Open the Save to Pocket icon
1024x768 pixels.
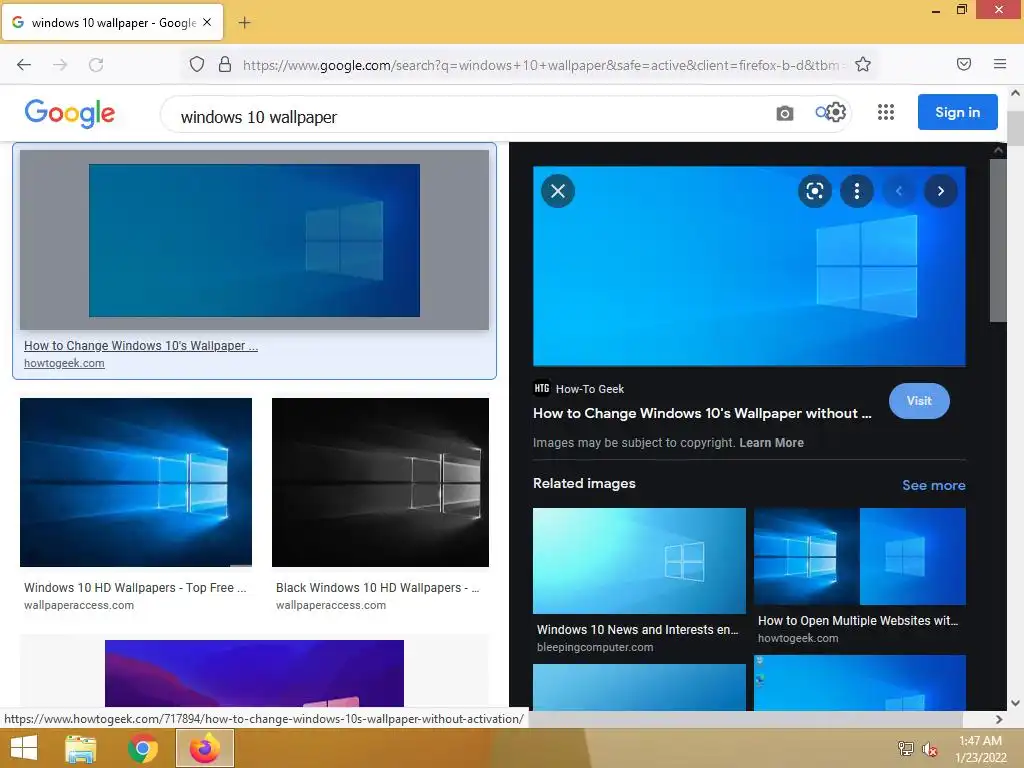click(964, 64)
